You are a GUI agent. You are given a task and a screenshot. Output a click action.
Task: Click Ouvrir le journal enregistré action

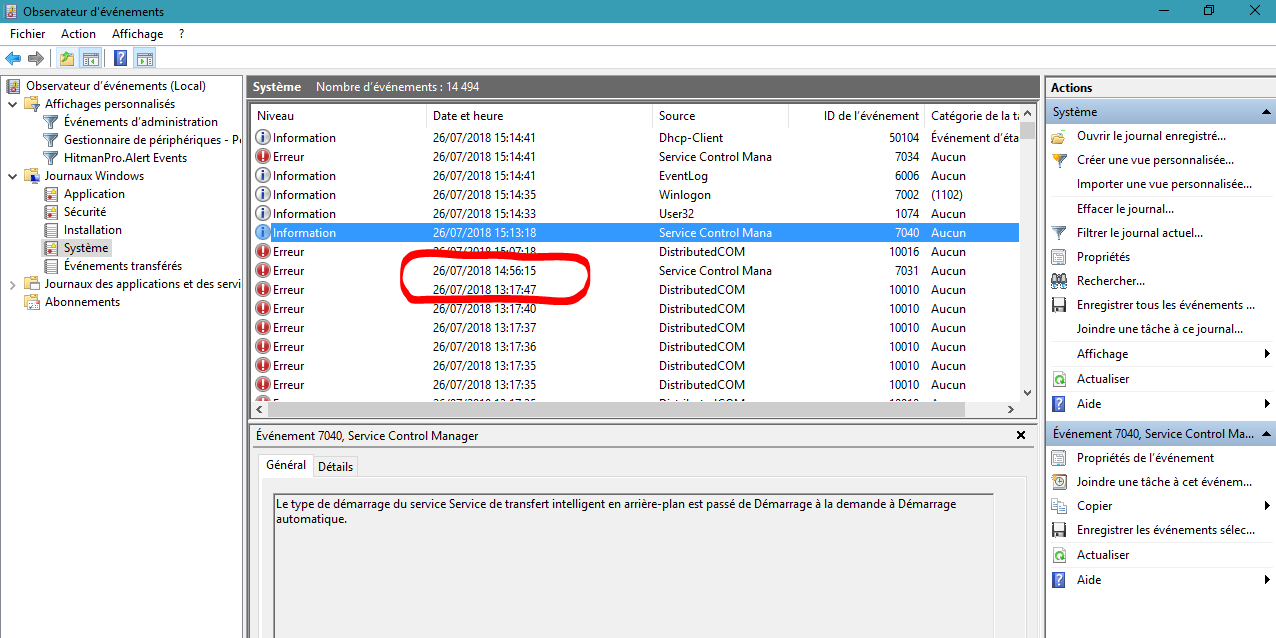tap(1151, 136)
